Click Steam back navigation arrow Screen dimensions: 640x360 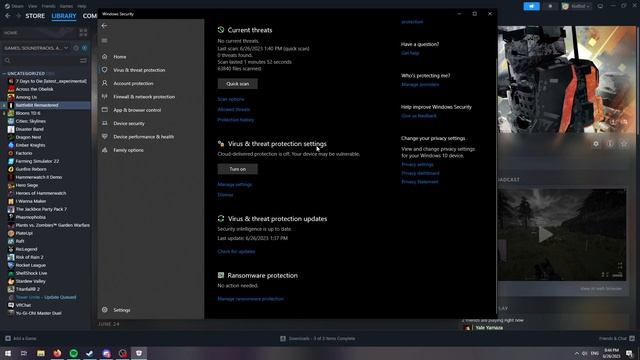pos(8,16)
